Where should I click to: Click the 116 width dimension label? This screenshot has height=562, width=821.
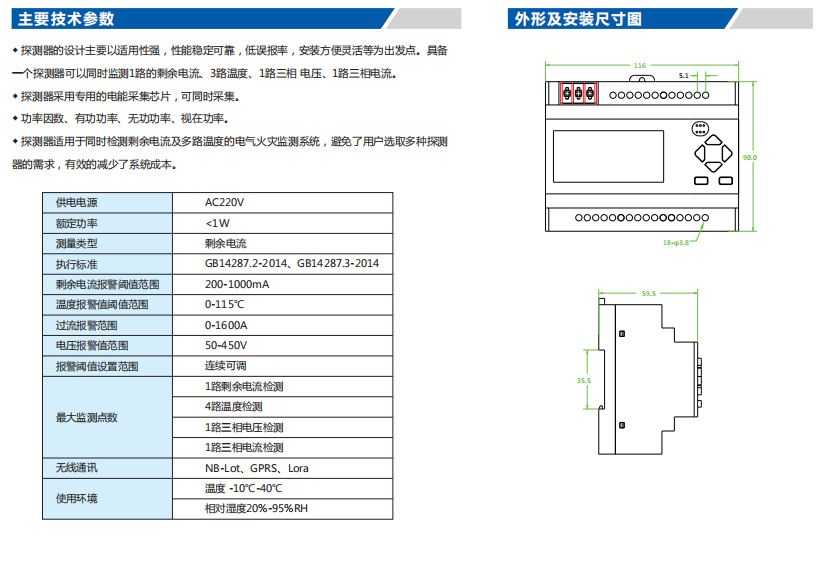click(x=639, y=65)
